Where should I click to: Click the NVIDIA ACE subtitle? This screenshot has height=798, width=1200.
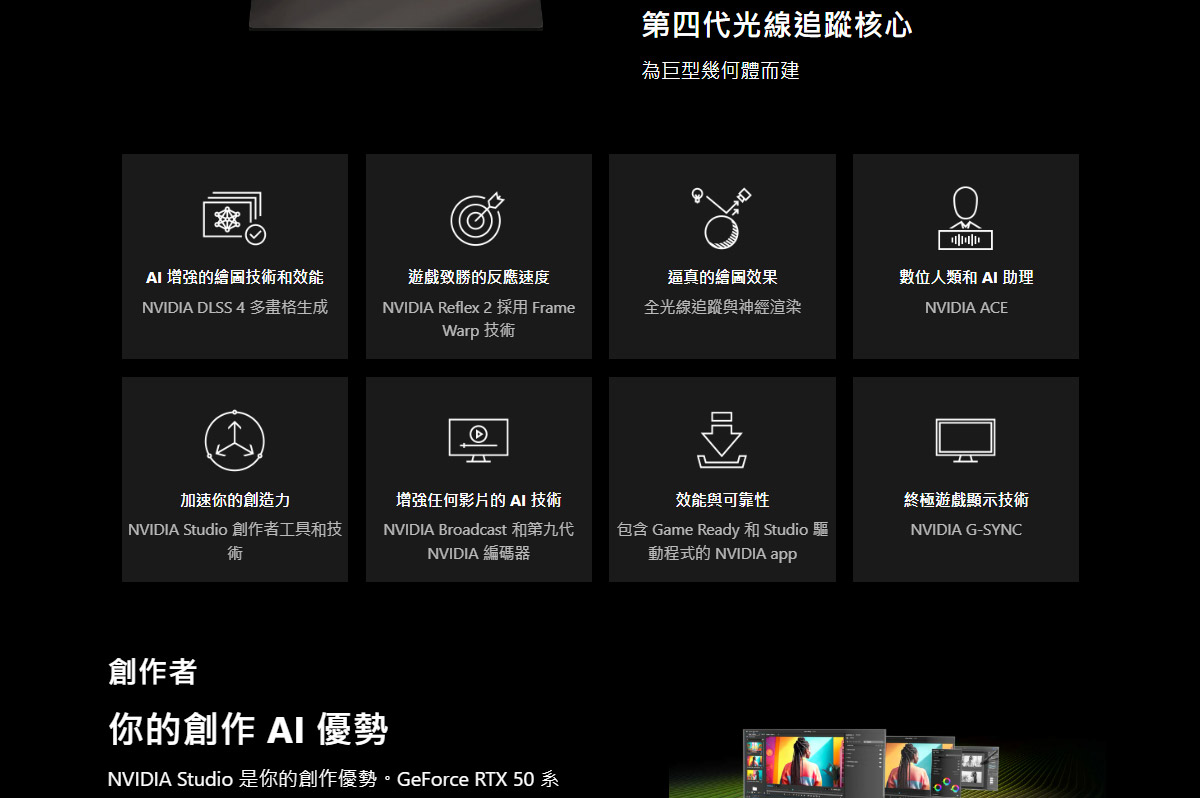click(x=966, y=307)
